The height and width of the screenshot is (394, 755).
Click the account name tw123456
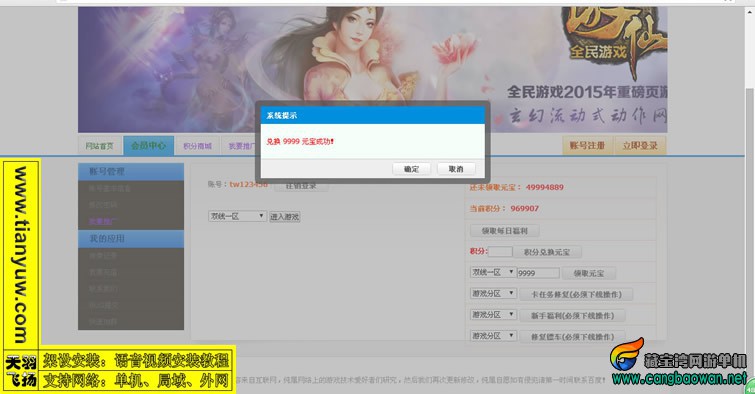tap(248, 184)
